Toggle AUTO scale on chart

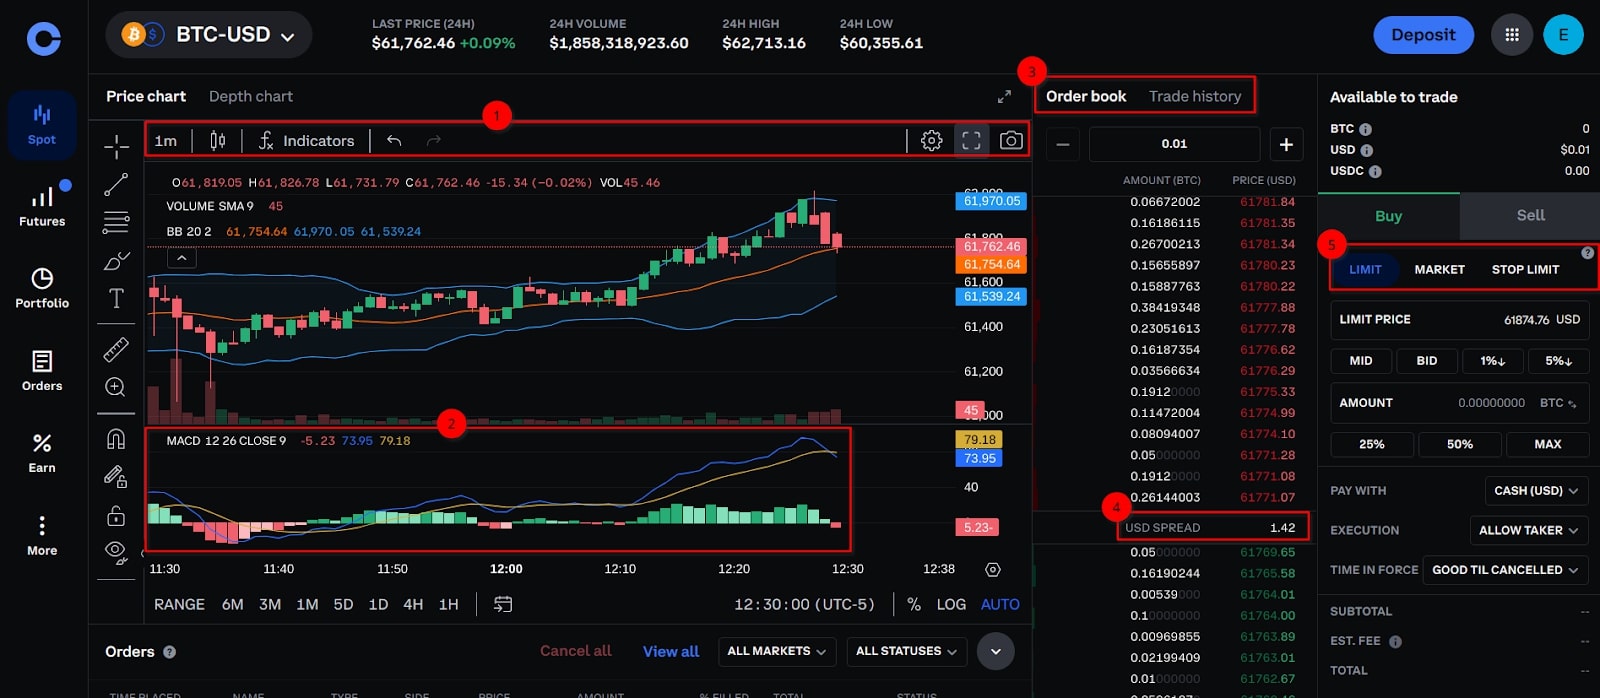coord(1000,605)
